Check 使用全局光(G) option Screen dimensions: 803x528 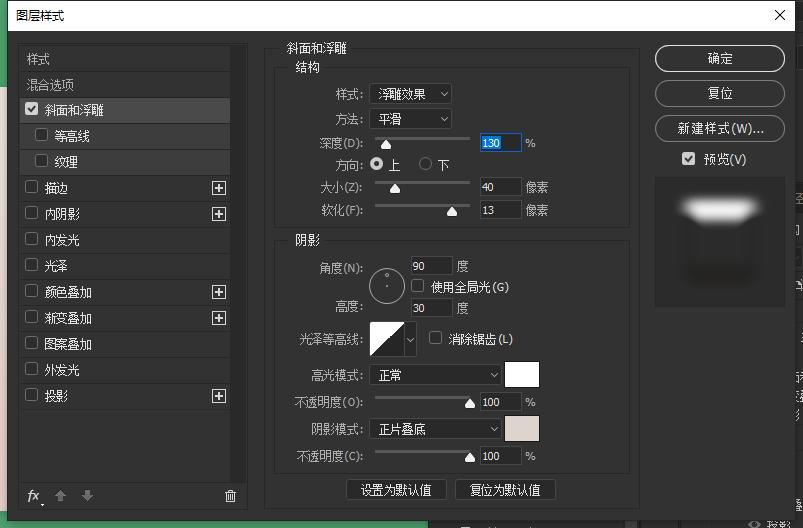[x=417, y=286]
